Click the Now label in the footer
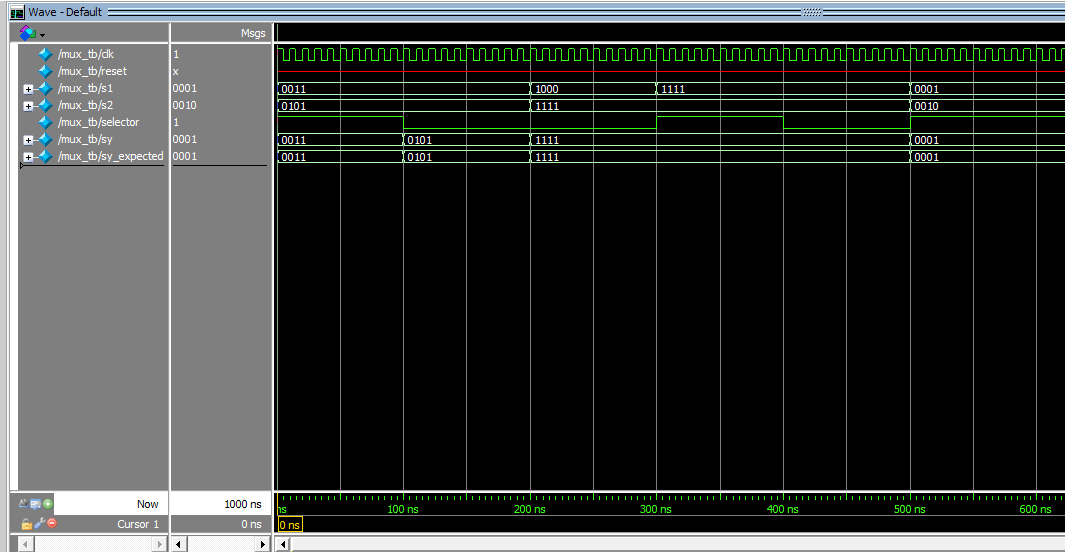The image size is (1065, 552). (147, 504)
